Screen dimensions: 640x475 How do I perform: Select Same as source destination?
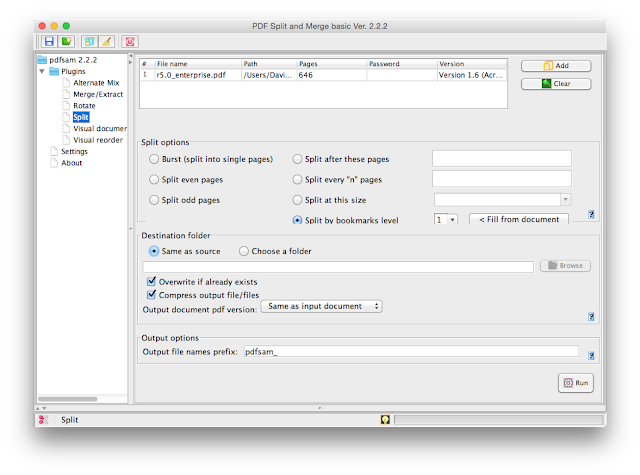pyautogui.click(x=154, y=251)
